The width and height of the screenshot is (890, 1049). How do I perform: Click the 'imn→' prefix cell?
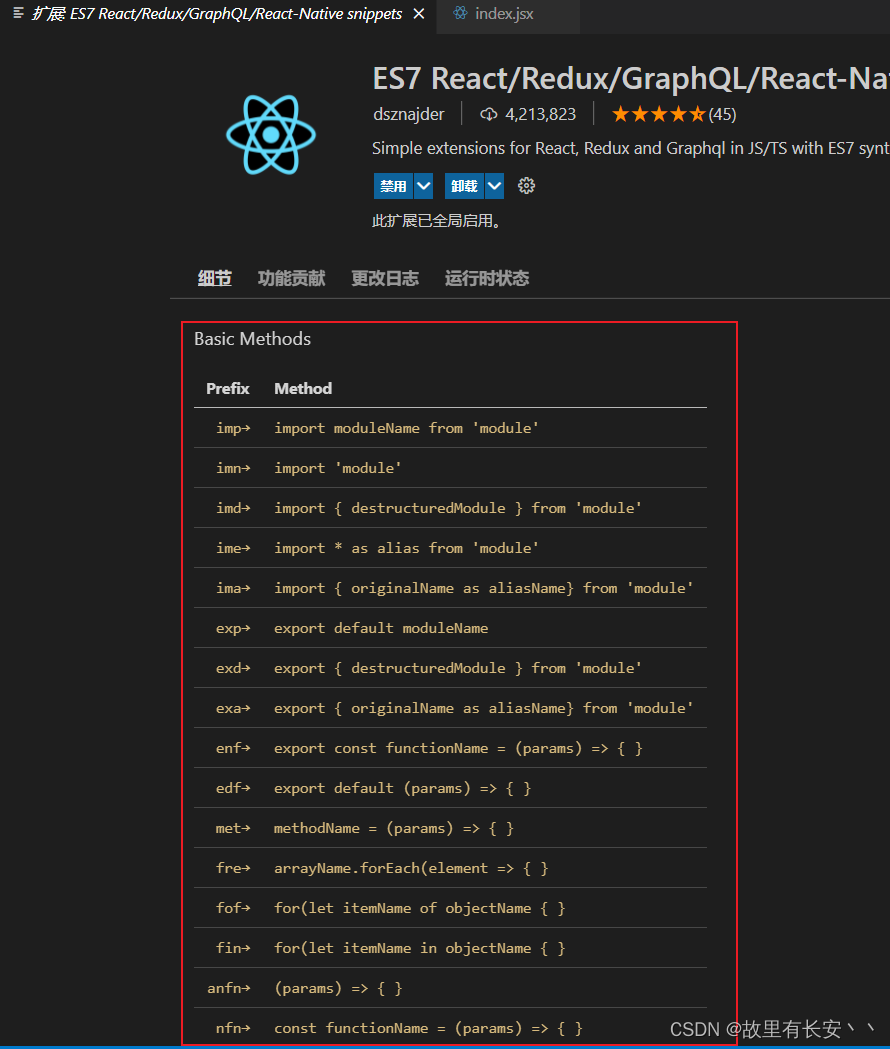tap(233, 468)
